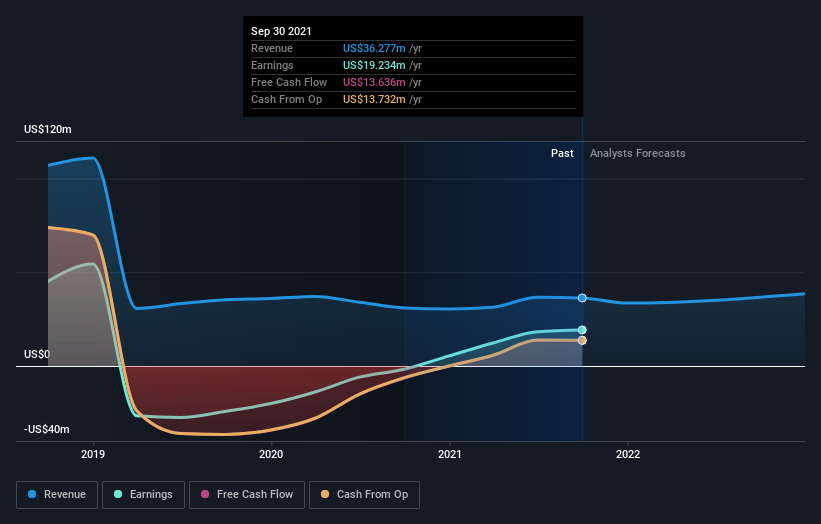Toggle the Free Cash Flow legend button
The image size is (821, 524).
coord(247,495)
